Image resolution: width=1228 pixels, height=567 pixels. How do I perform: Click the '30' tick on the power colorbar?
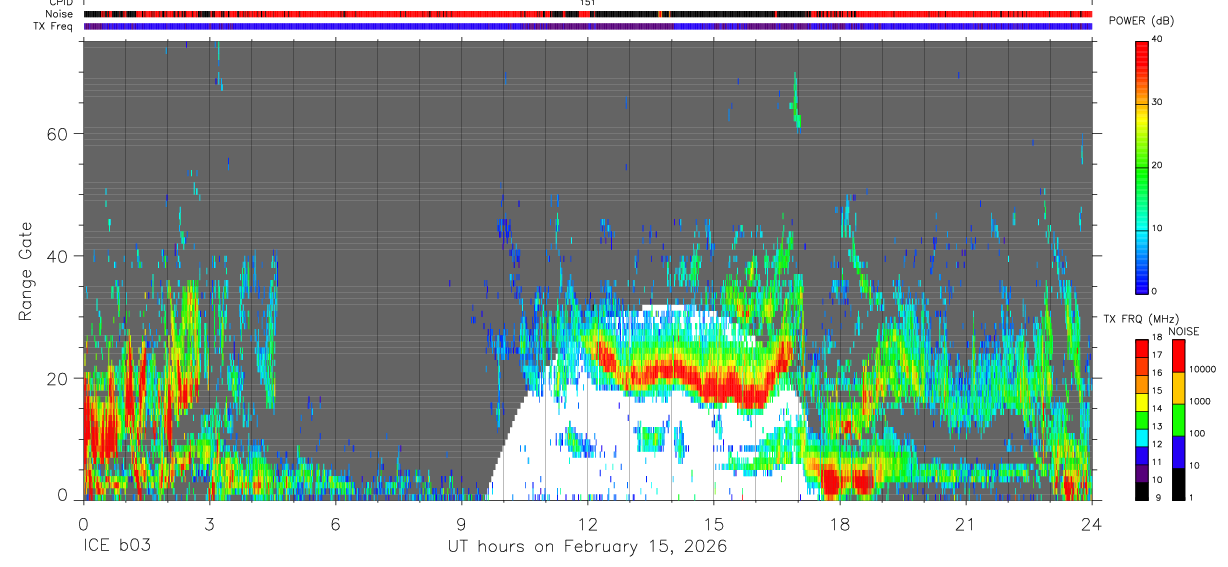click(1157, 102)
